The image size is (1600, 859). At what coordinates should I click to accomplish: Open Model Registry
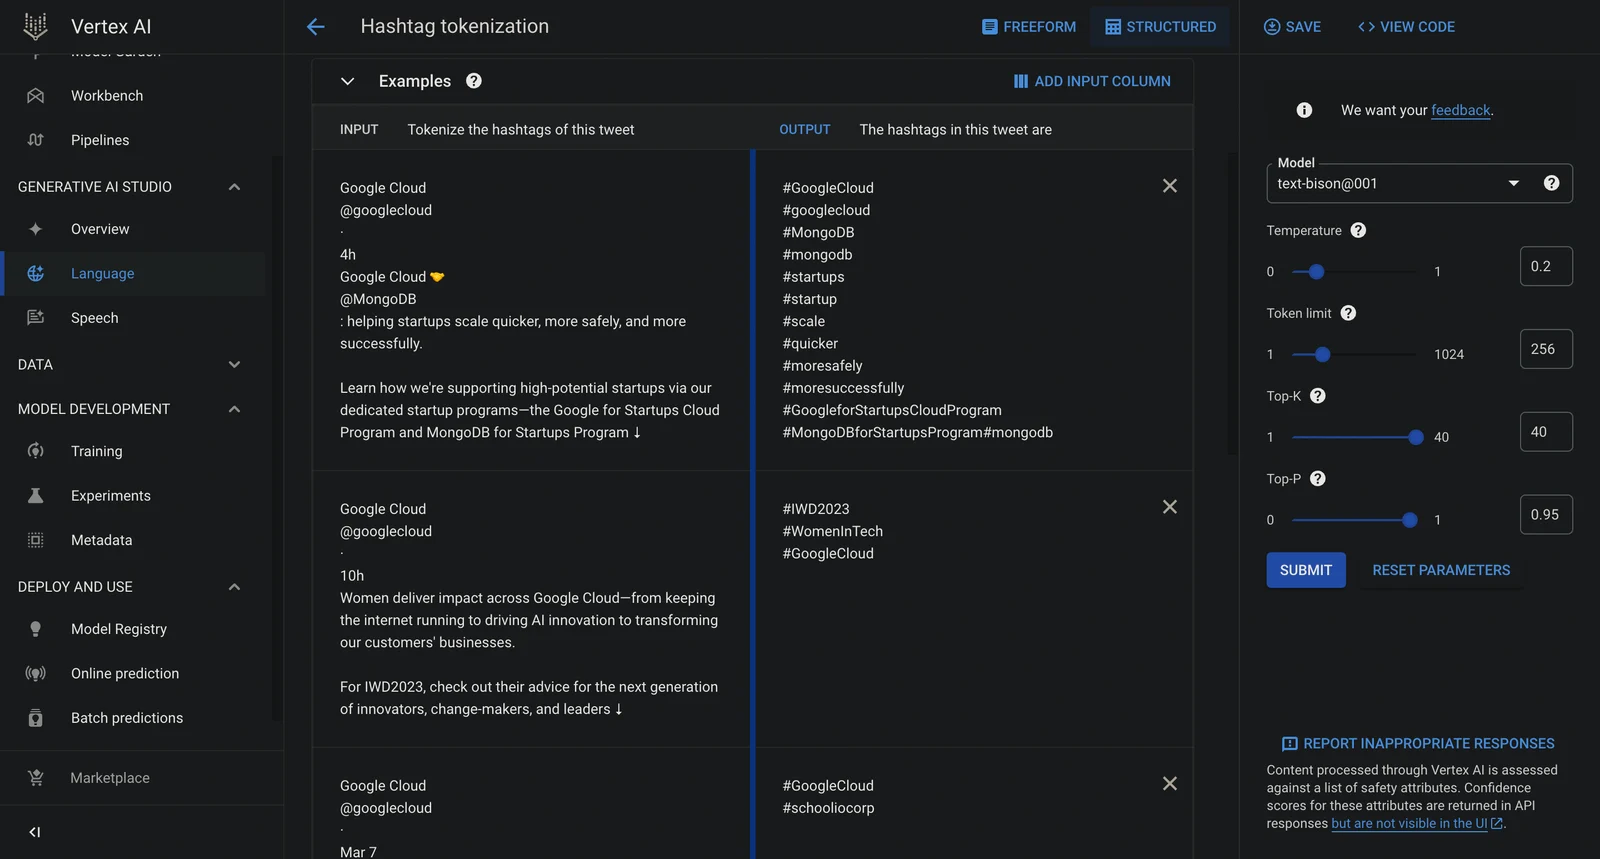pyautogui.click(x=119, y=629)
